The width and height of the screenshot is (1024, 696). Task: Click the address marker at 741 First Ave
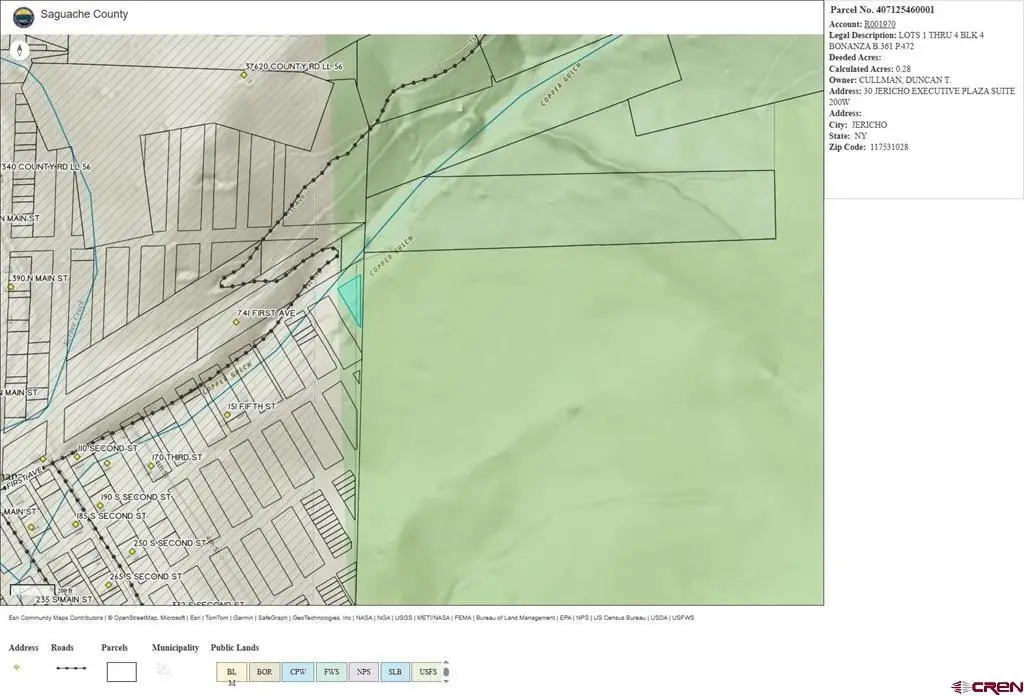pyautogui.click(x=236, y=322)
